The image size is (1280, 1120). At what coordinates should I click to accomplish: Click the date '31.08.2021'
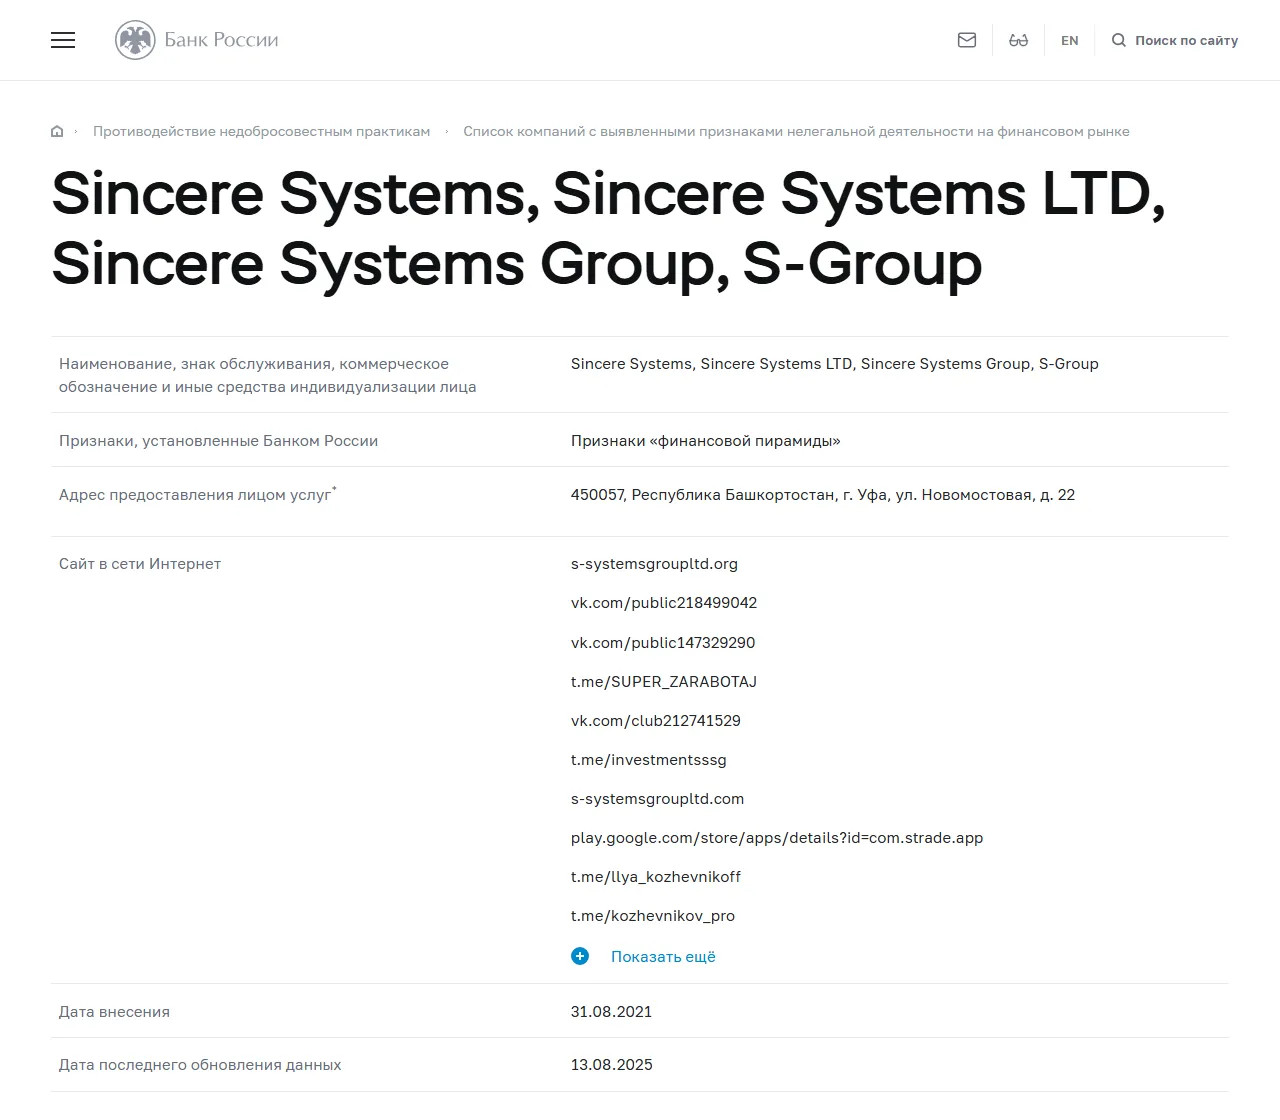pyautogui.click(x=611, y=1011)
